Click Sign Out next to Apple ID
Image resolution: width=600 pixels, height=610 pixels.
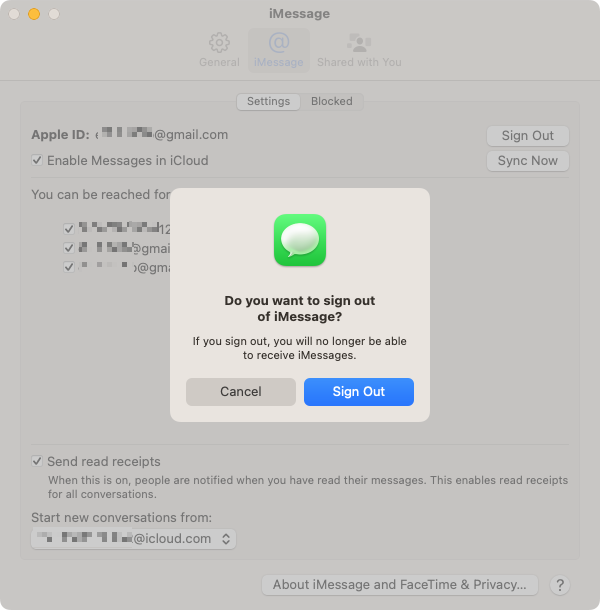528,136
